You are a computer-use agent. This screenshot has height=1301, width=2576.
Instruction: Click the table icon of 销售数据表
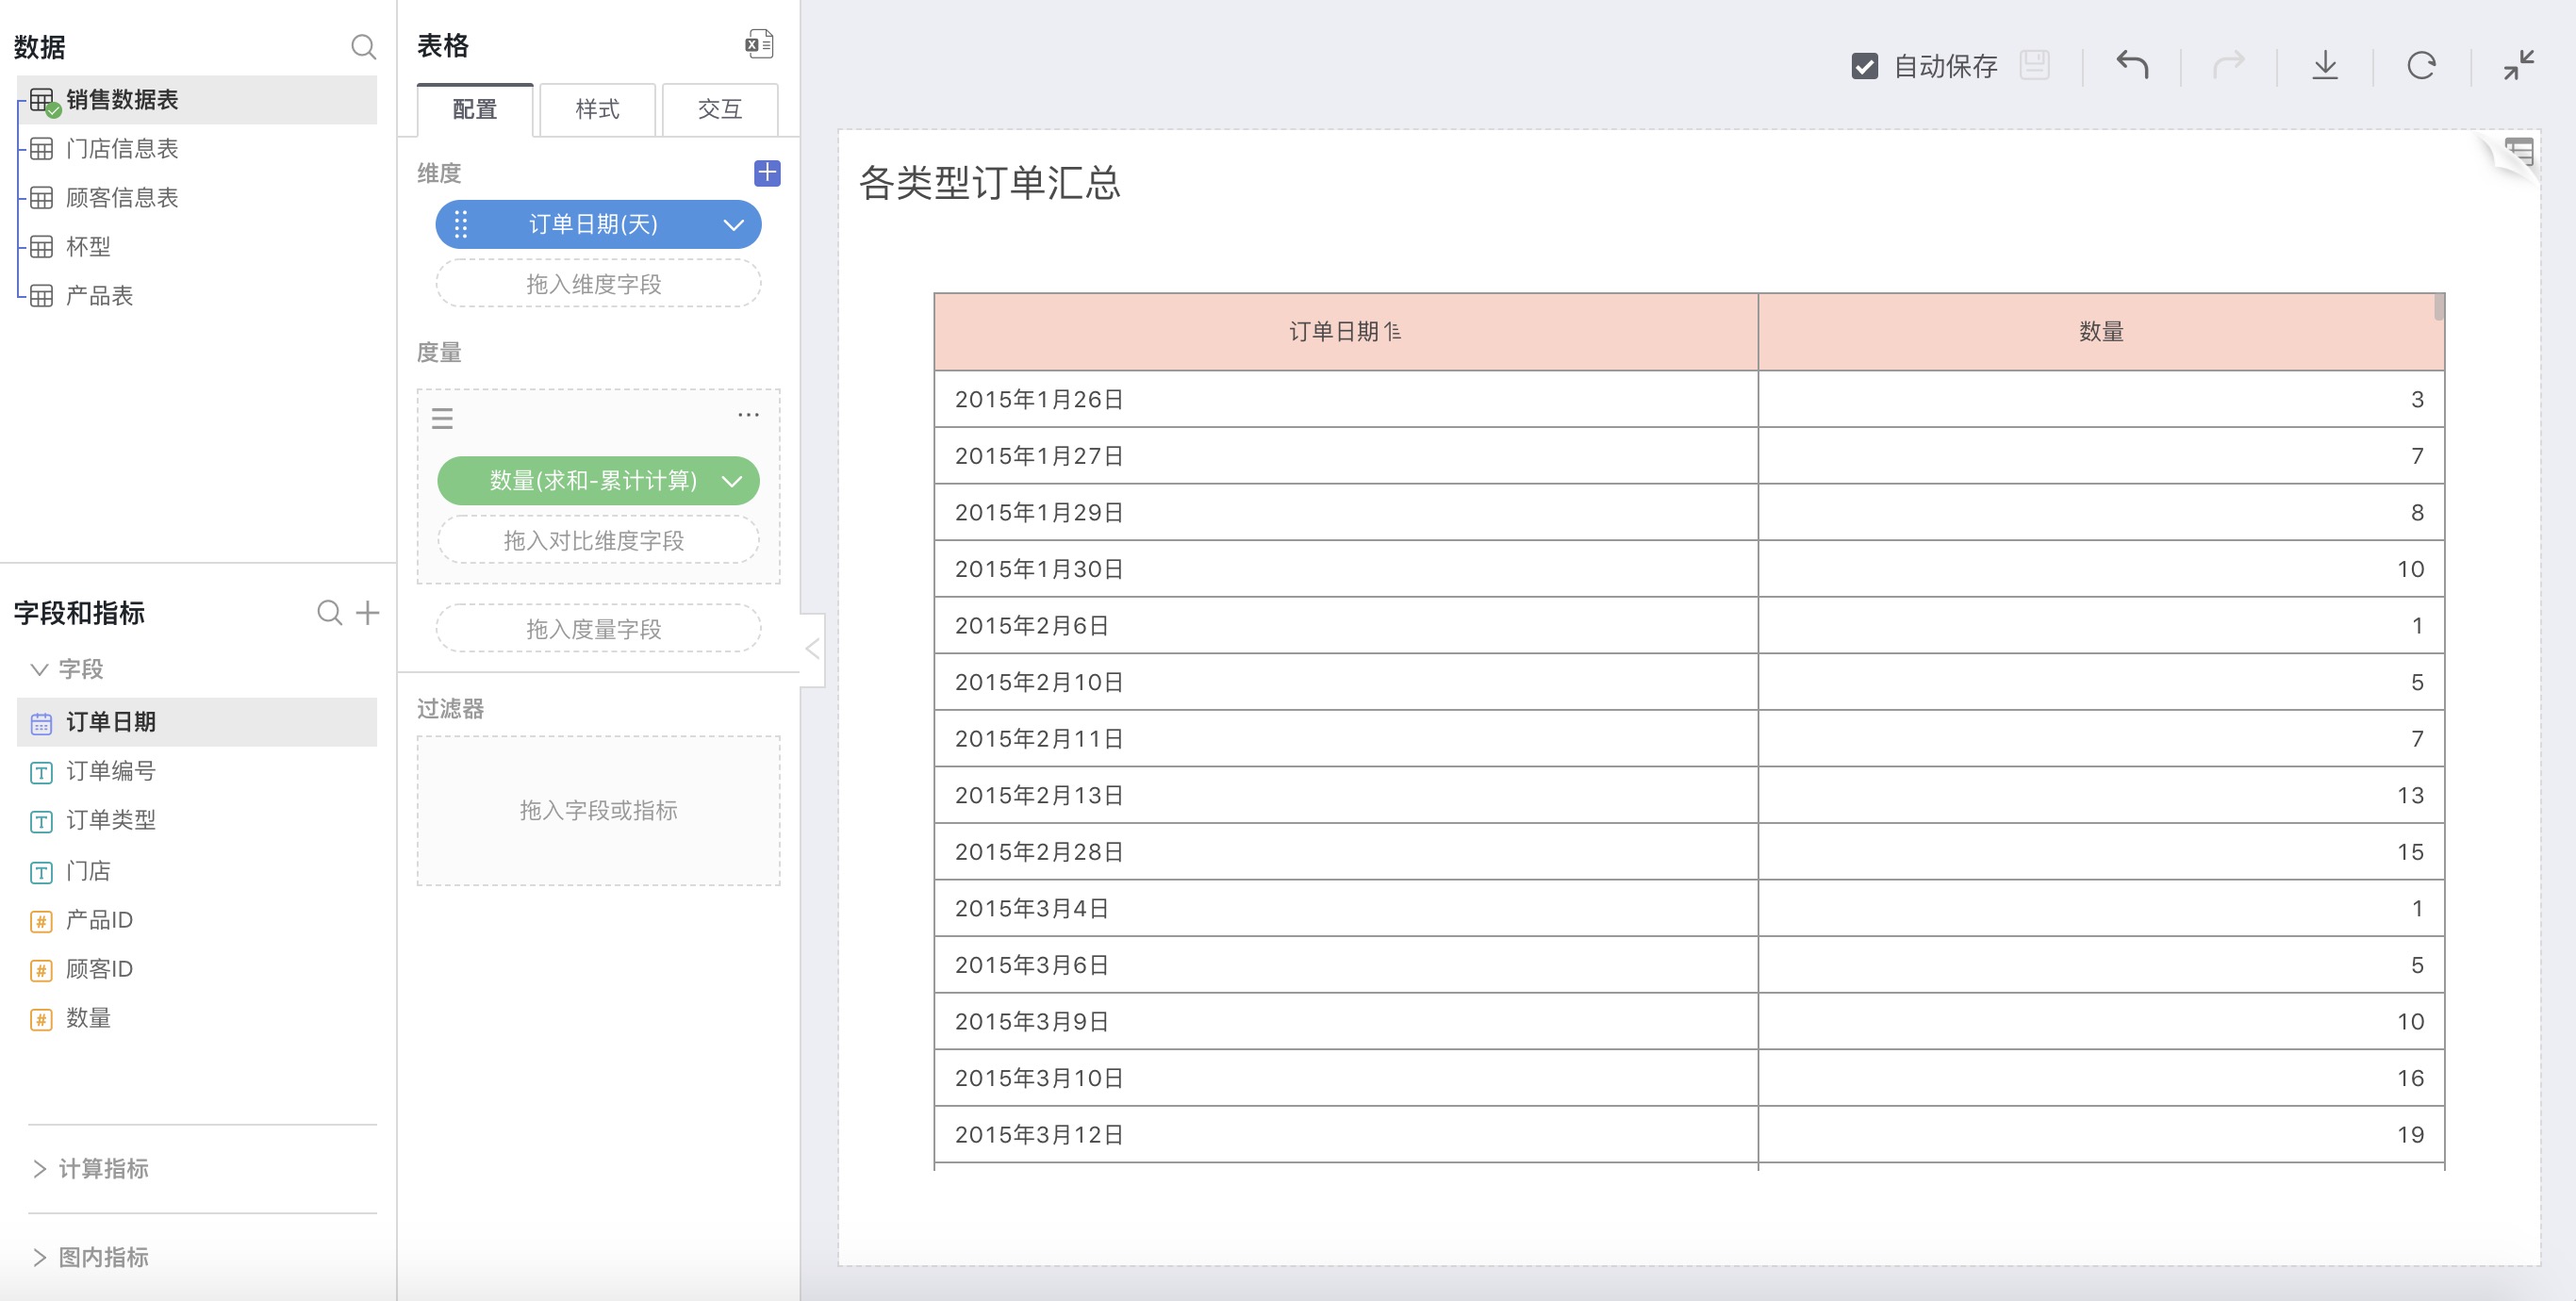pos(43,100)
